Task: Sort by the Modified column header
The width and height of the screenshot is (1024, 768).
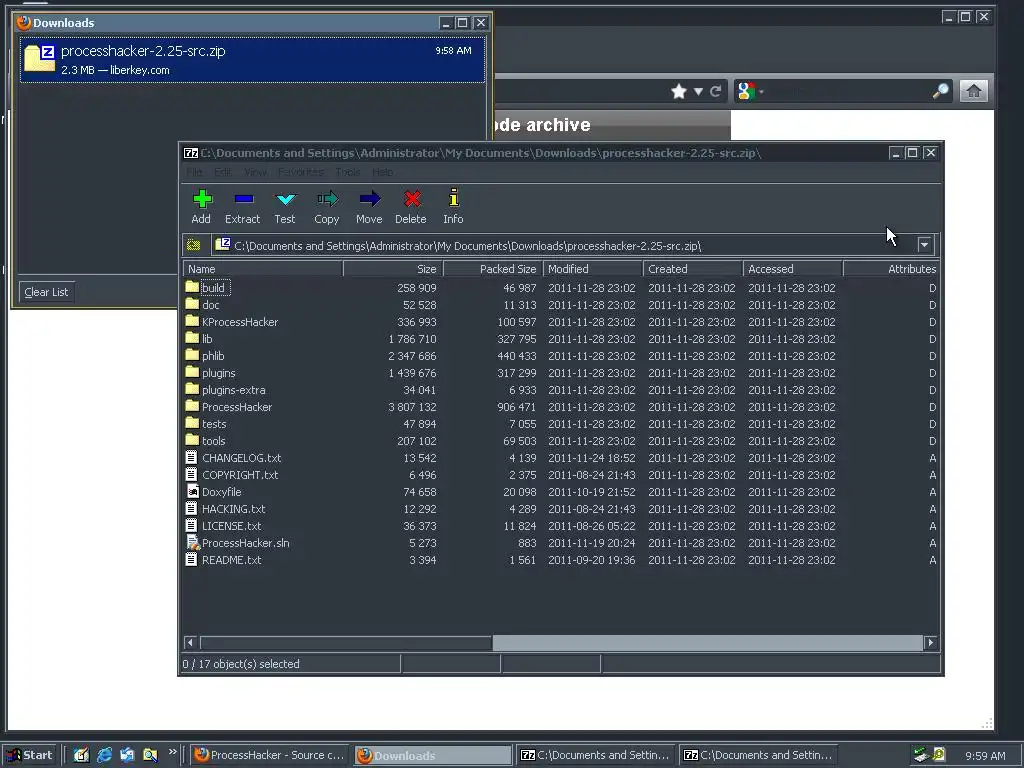Action: [593, 268]
